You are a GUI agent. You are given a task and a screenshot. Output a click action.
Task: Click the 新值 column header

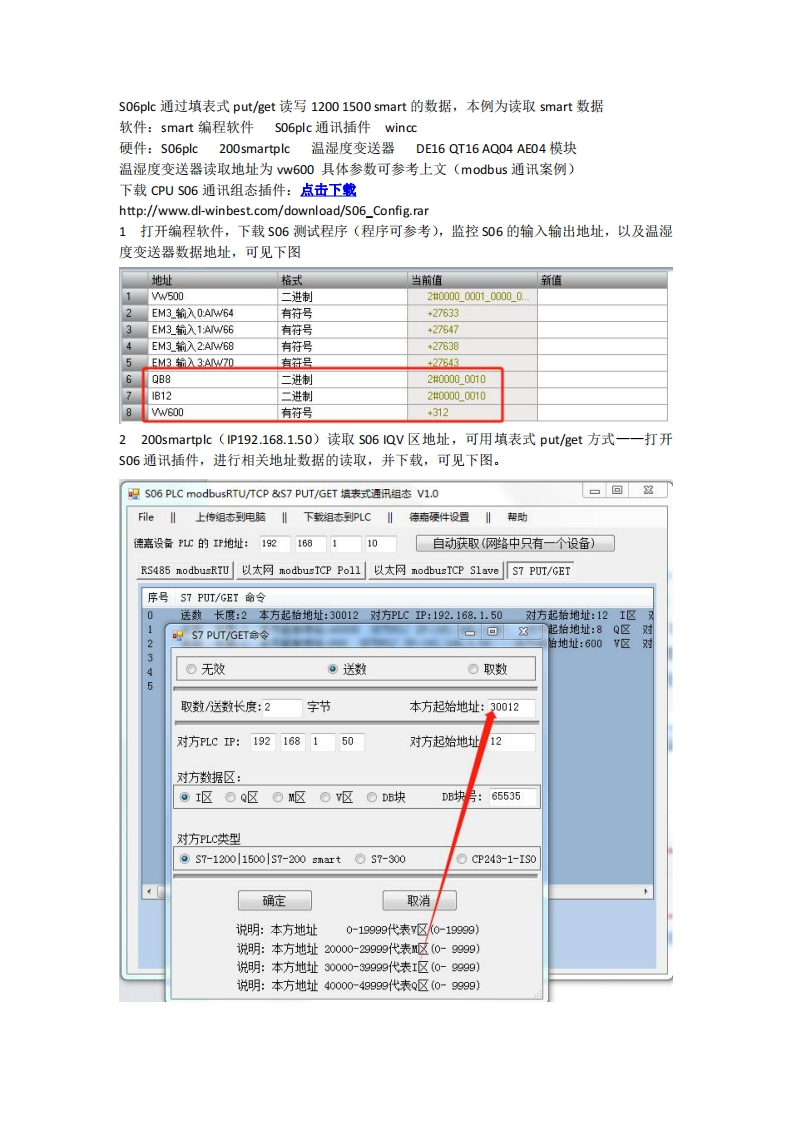coord(602,280)
